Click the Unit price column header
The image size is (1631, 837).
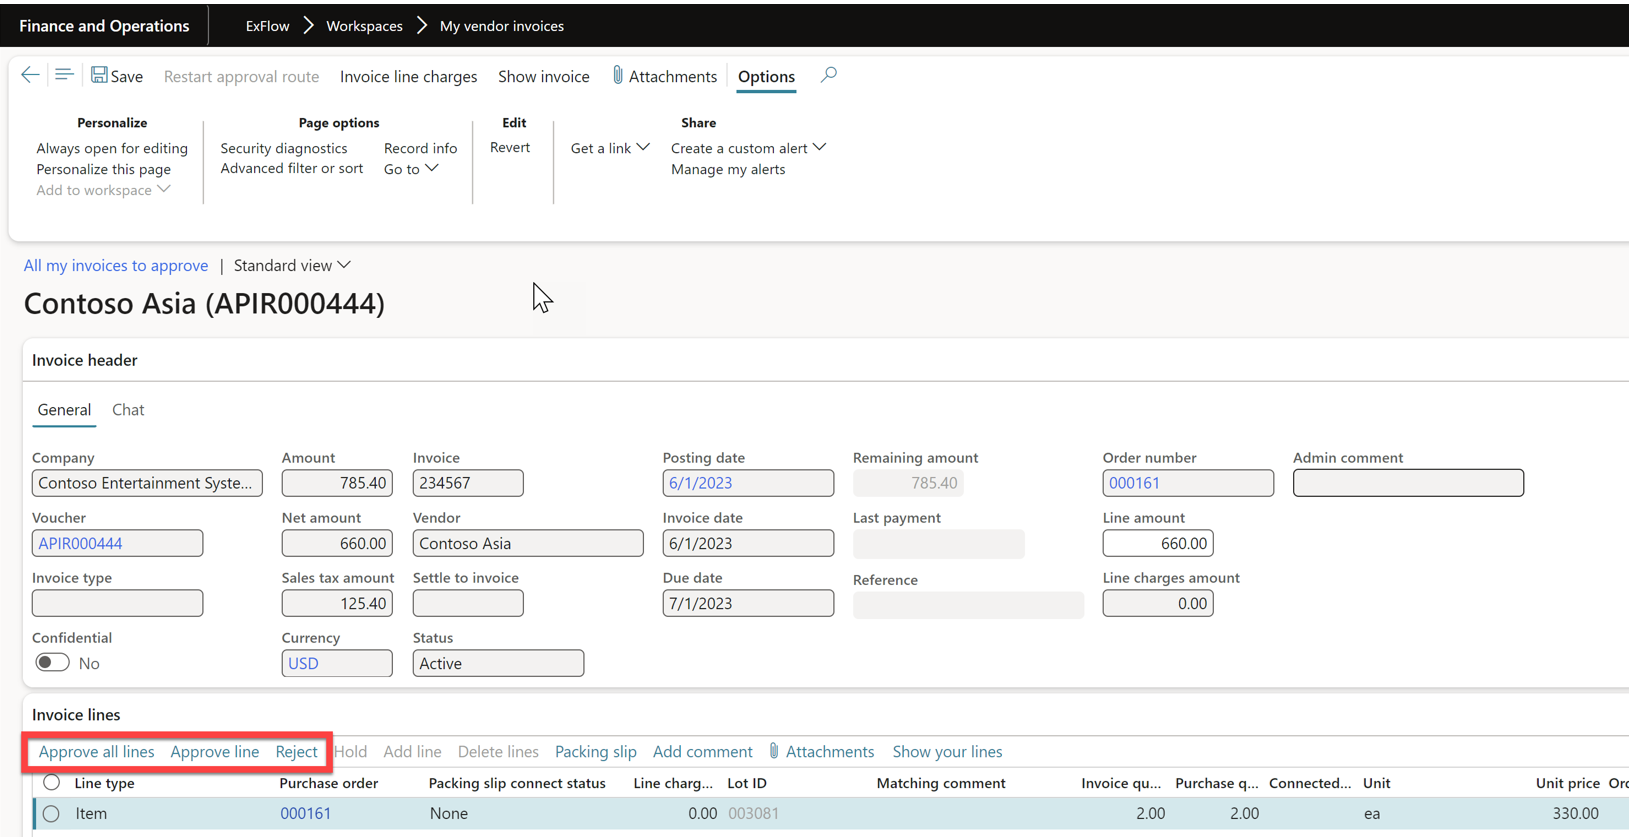[1567, 783]
